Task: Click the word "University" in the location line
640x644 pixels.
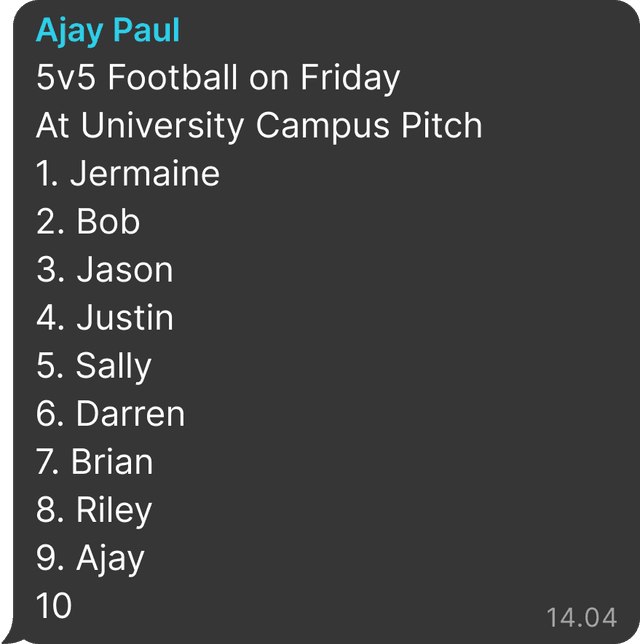Action: [x=163, y=126]
